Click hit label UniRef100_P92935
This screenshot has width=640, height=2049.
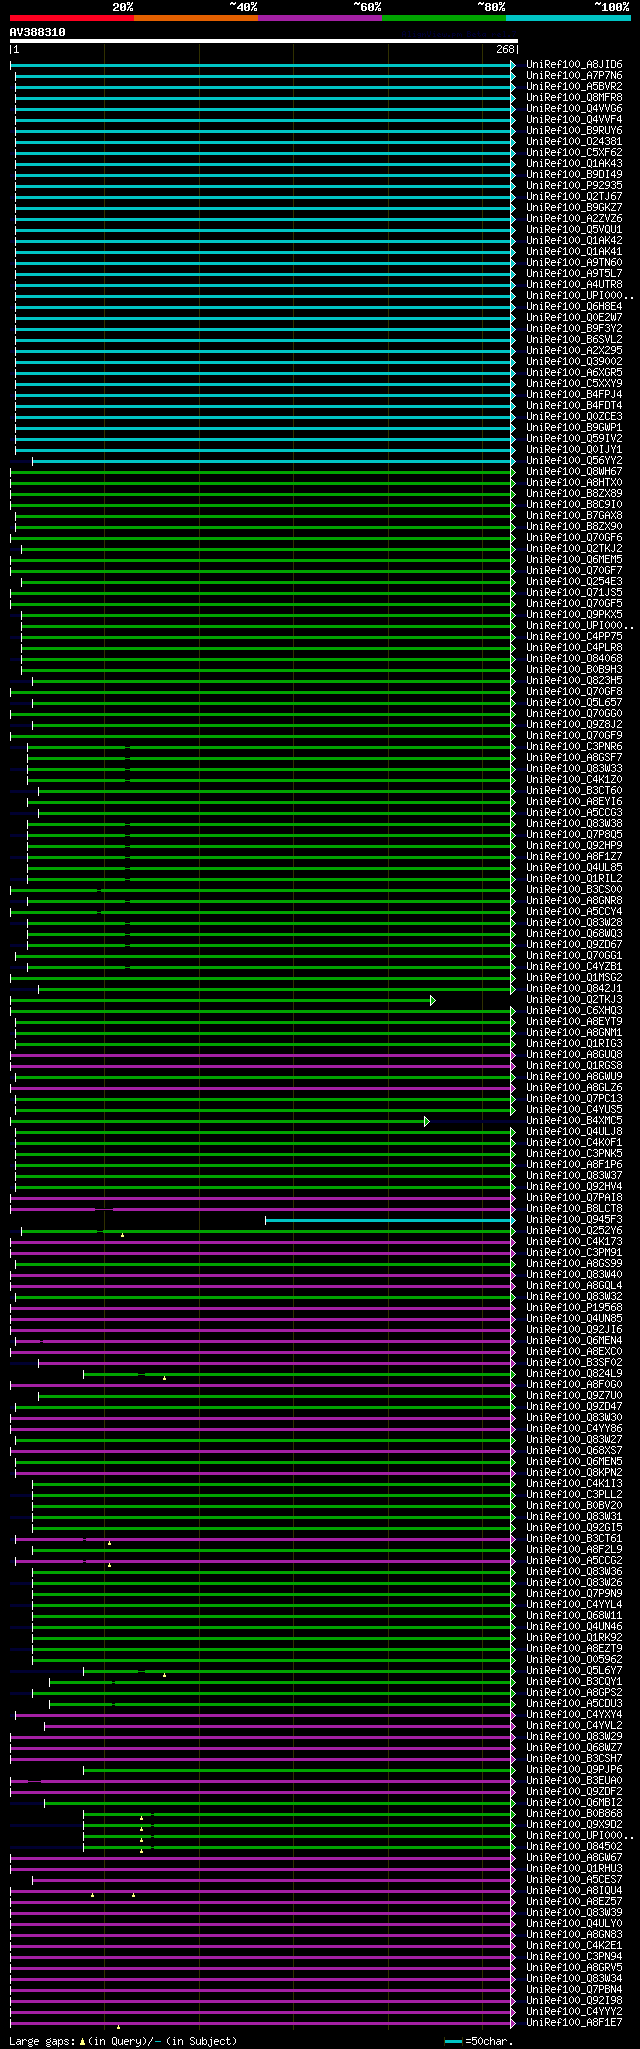click(574, 186)
